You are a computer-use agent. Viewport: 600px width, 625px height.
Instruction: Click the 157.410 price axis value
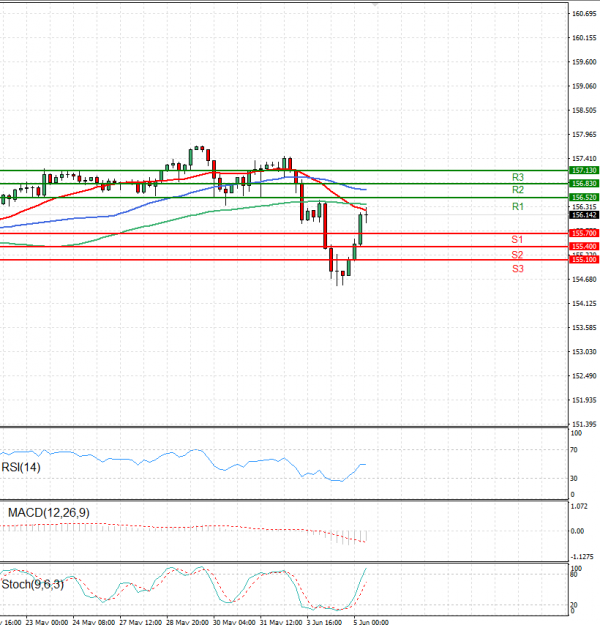click(584, 159)
